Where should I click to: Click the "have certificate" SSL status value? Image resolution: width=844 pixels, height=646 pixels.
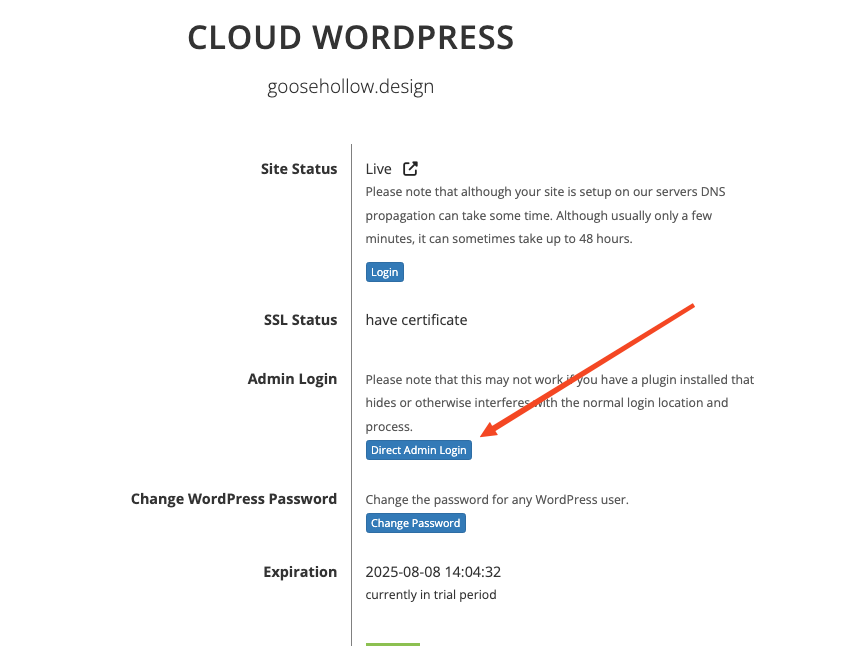click(x=416, y=320)
